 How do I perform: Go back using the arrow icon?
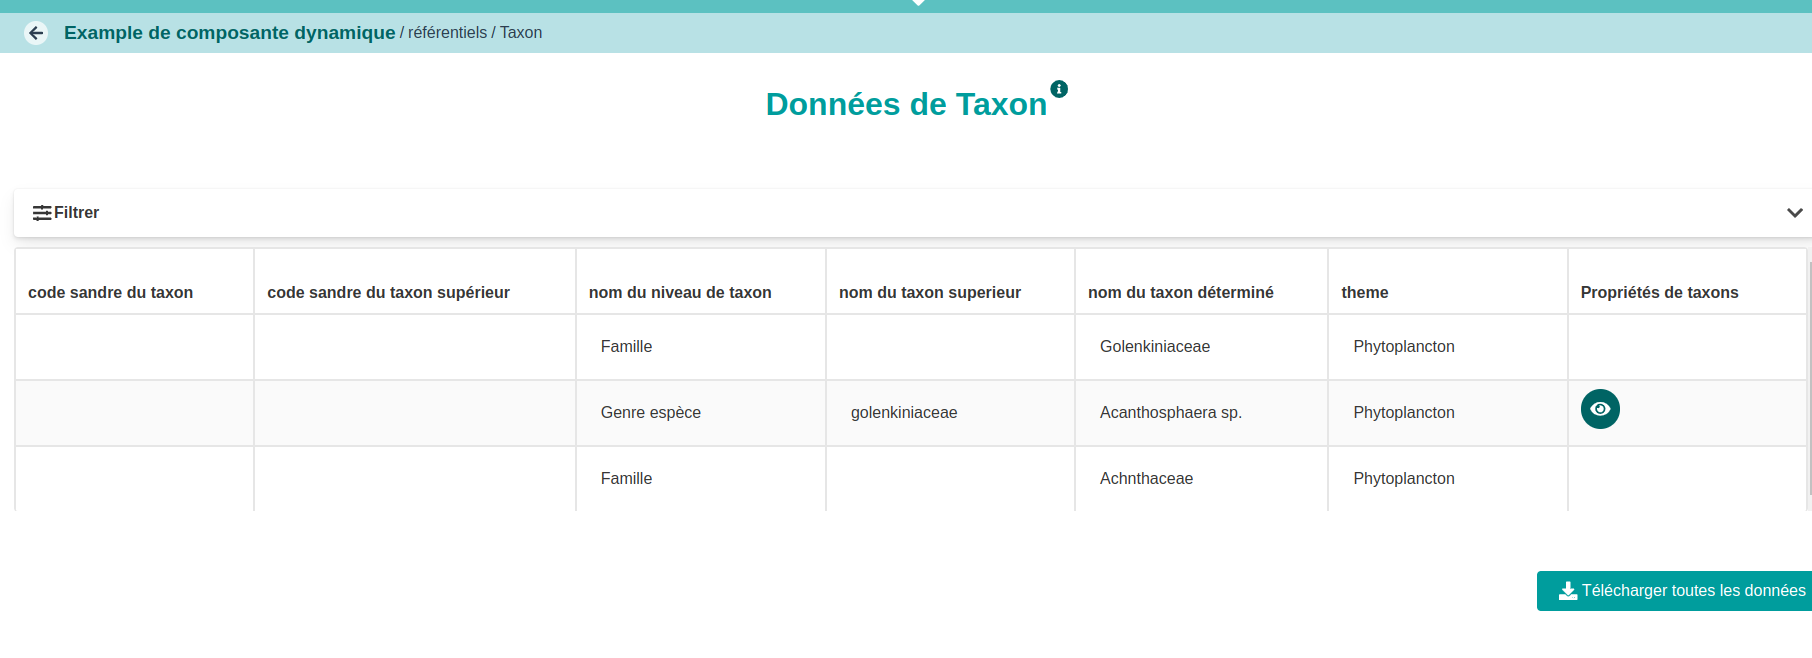[36, 33]
